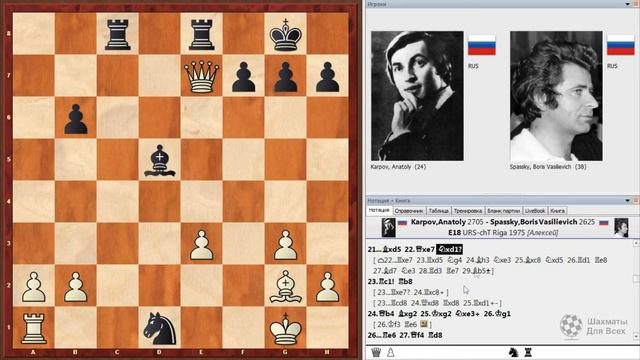
Task: Jump to main line move Rd8
Action: 435,335
